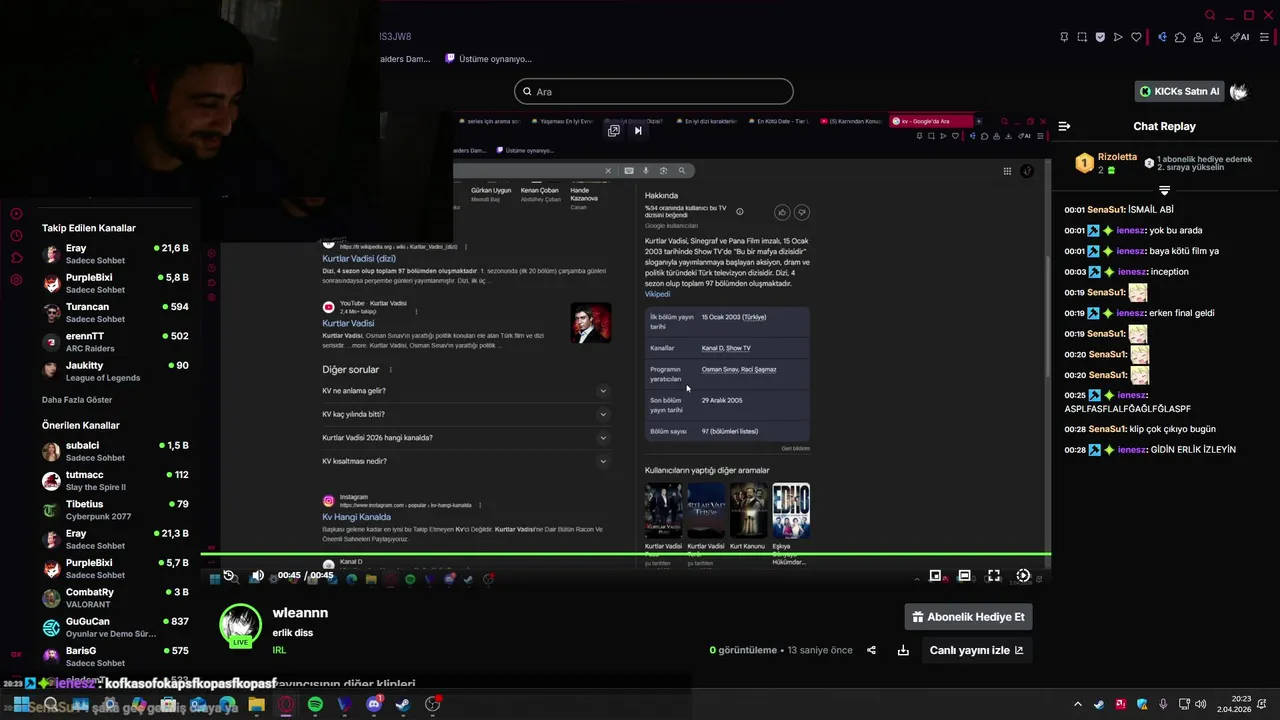Image resolution: width=1280 pixels, height=720 pixels.
Task: Open Steam from the Windows taskbar
Action: click(403, 704)
